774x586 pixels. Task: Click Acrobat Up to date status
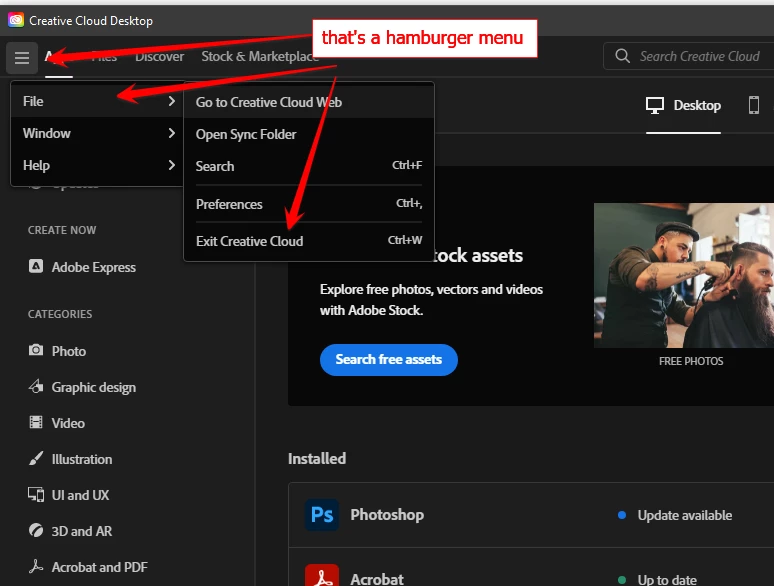pos(657,579)
